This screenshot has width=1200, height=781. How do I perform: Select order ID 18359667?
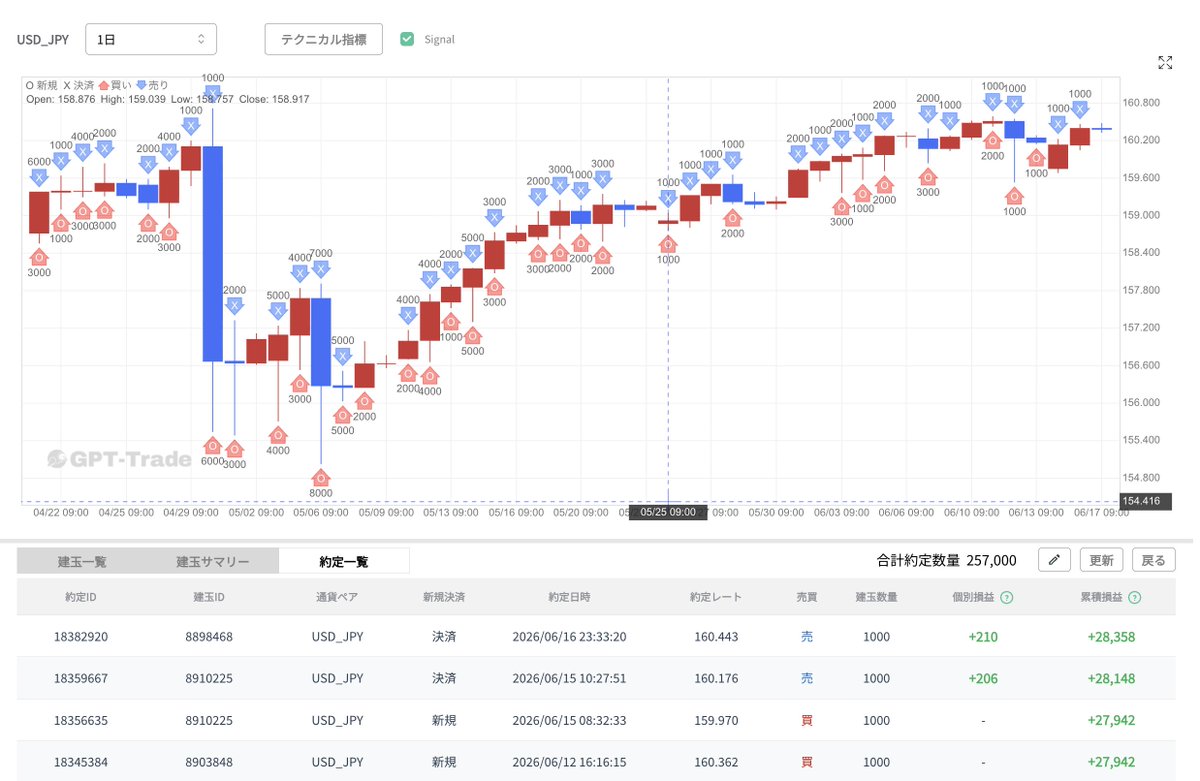81,678
